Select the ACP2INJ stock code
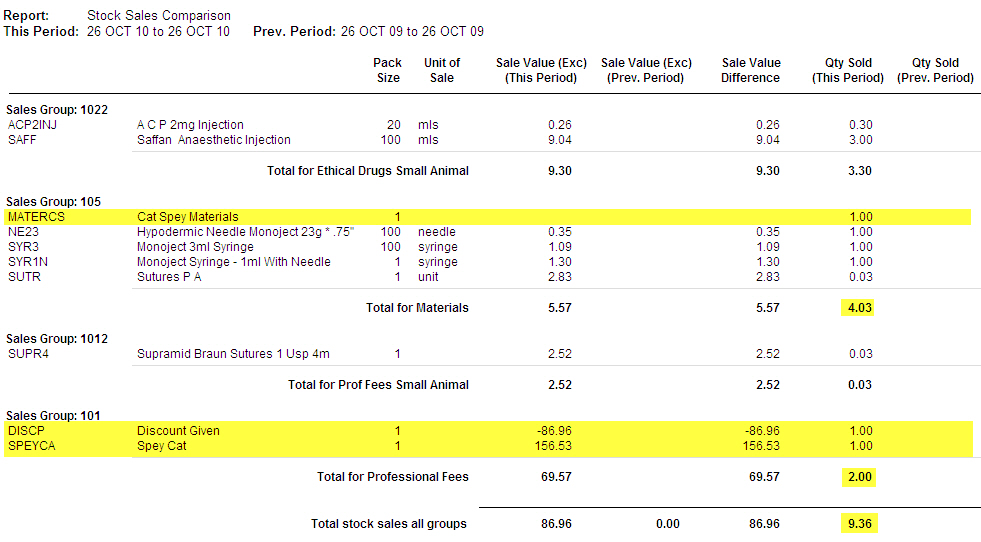The image size is (981, 542). pyautogui.click(x=33, y=125)
